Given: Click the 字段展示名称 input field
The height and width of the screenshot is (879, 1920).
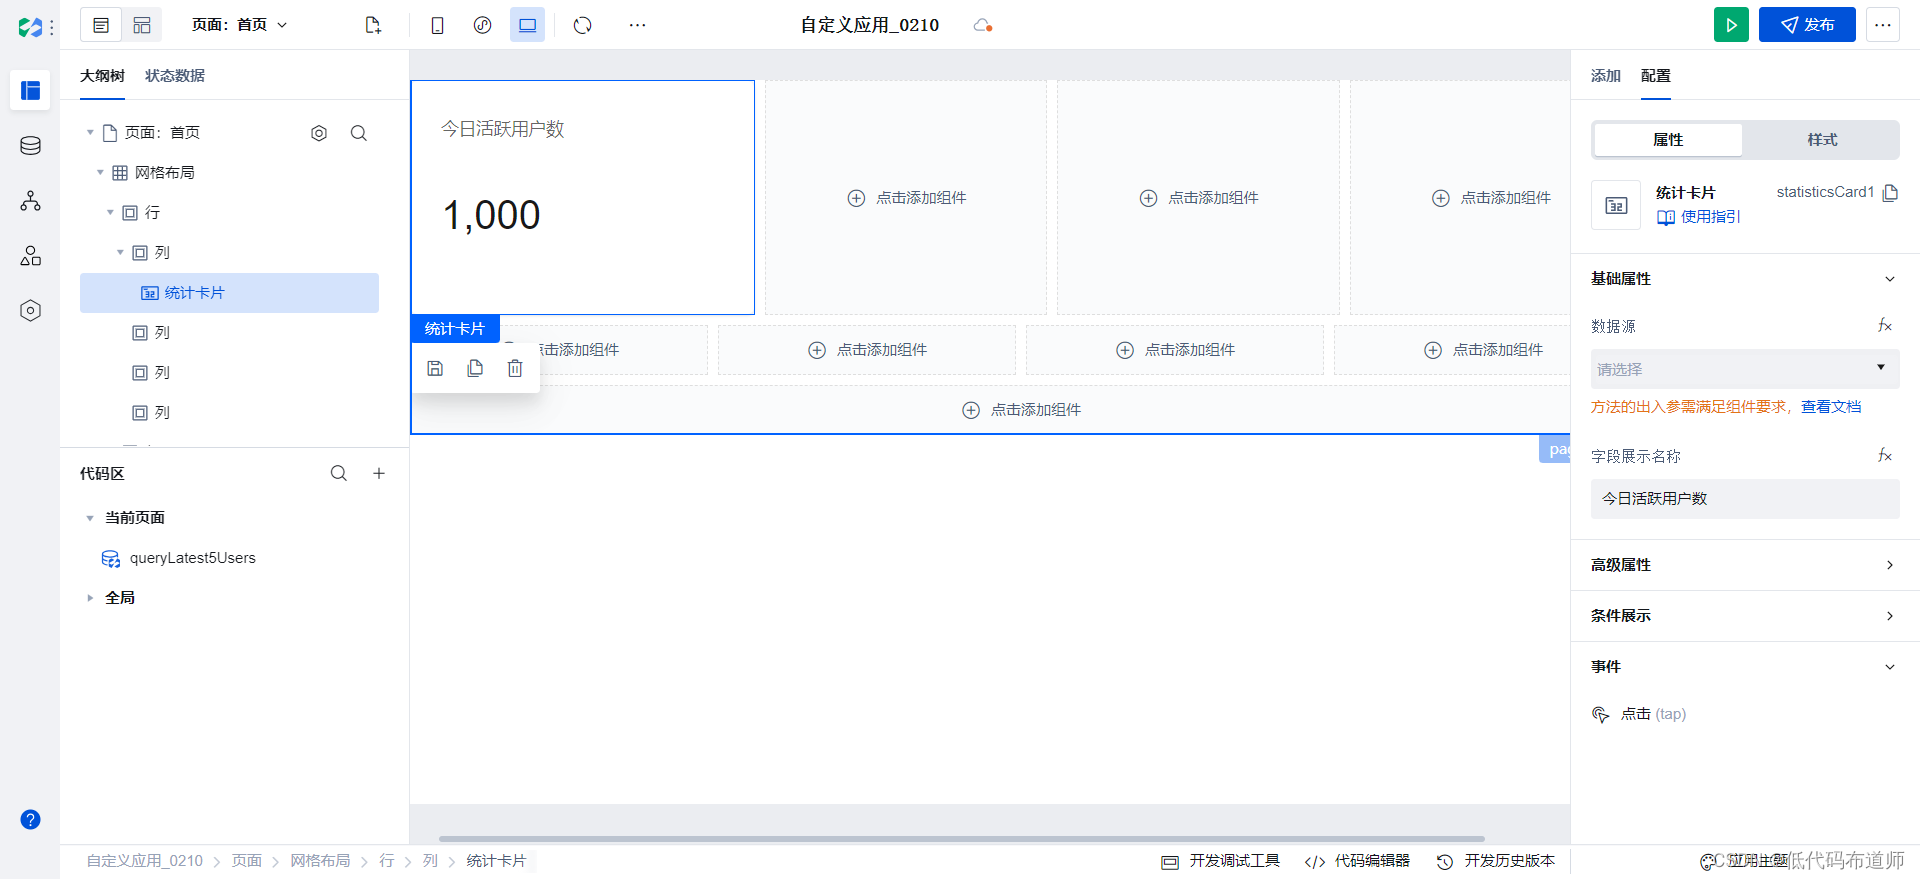Looking at the screenshot, I should (x=1745, y=499).
